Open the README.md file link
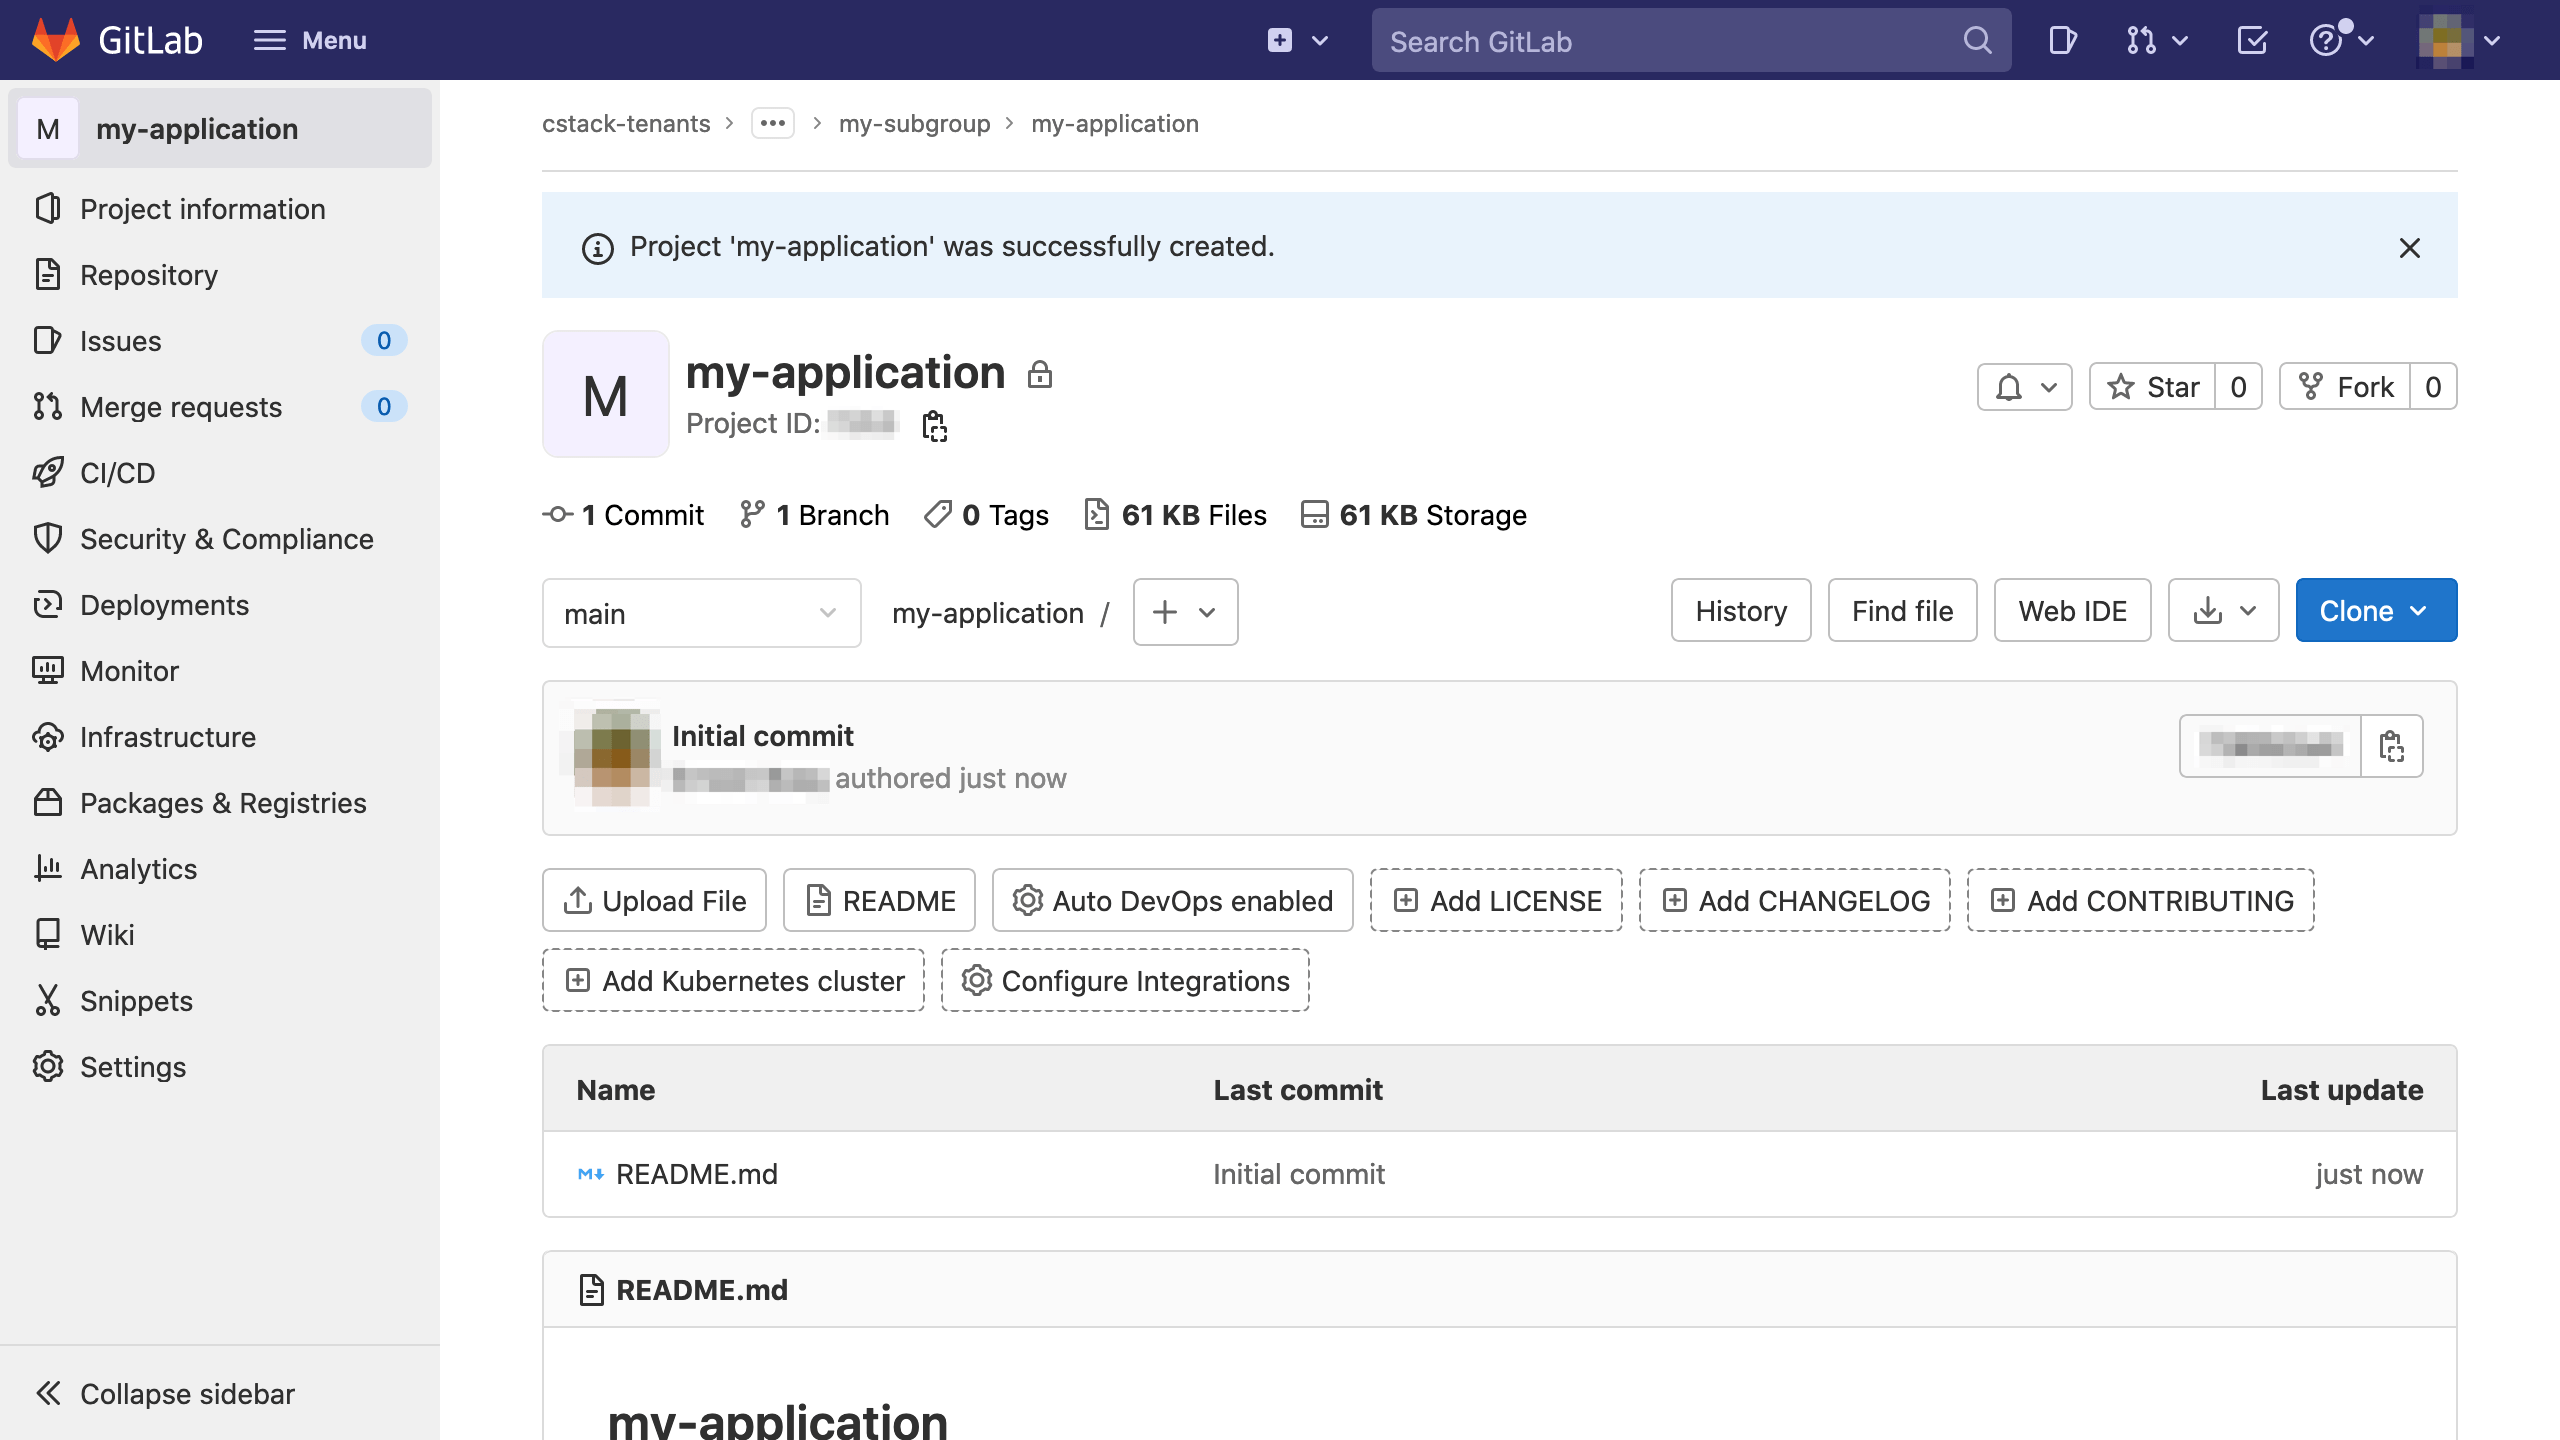Viewport: 2560px width, 1440px height. tap(697, 1173)
